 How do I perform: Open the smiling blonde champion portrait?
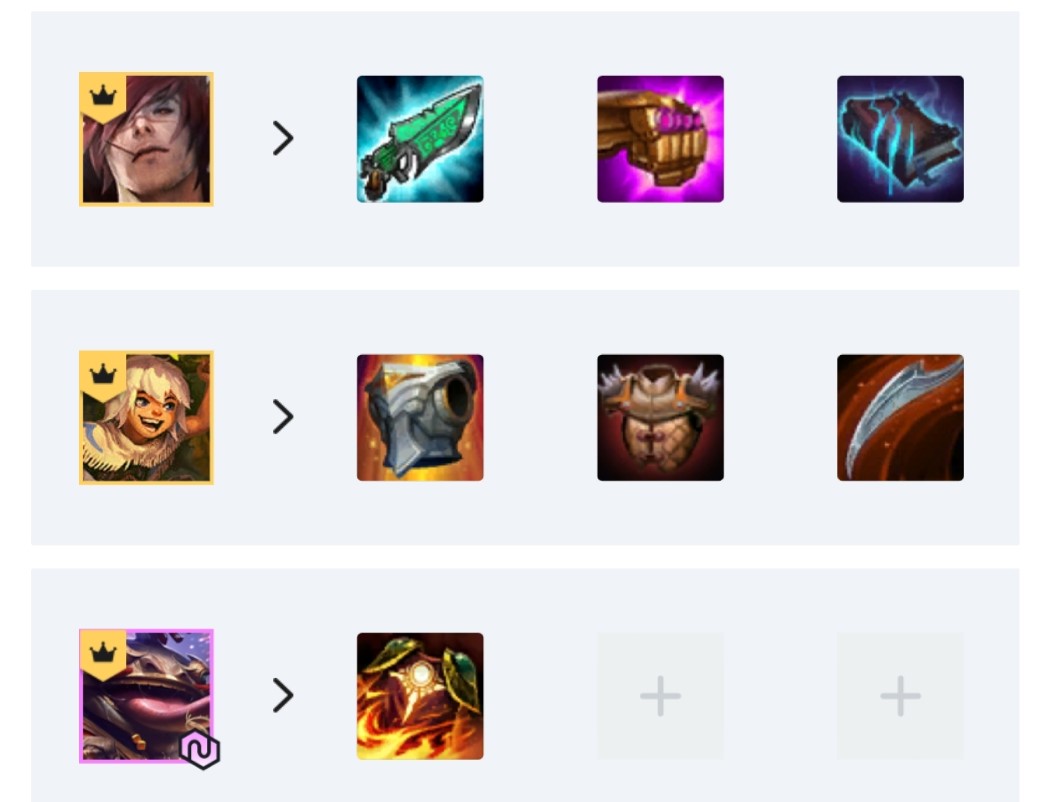tap(146, 418)
